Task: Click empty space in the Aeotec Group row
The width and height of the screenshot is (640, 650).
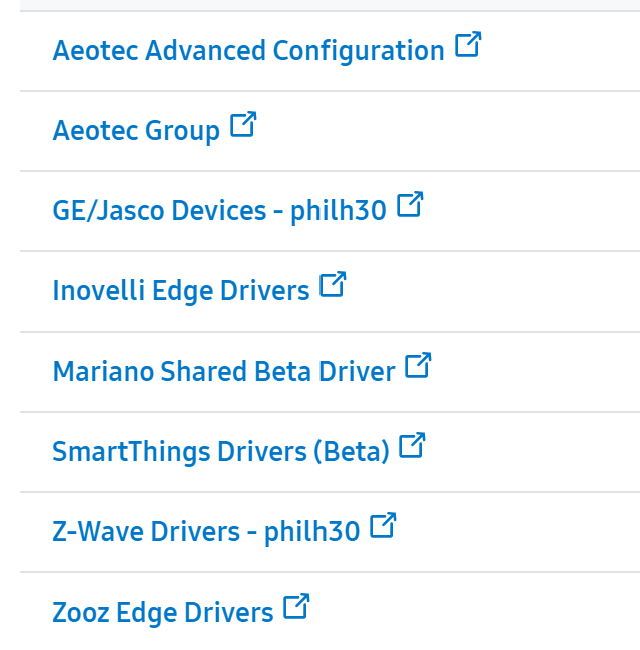Action: (x=480, y=131)
